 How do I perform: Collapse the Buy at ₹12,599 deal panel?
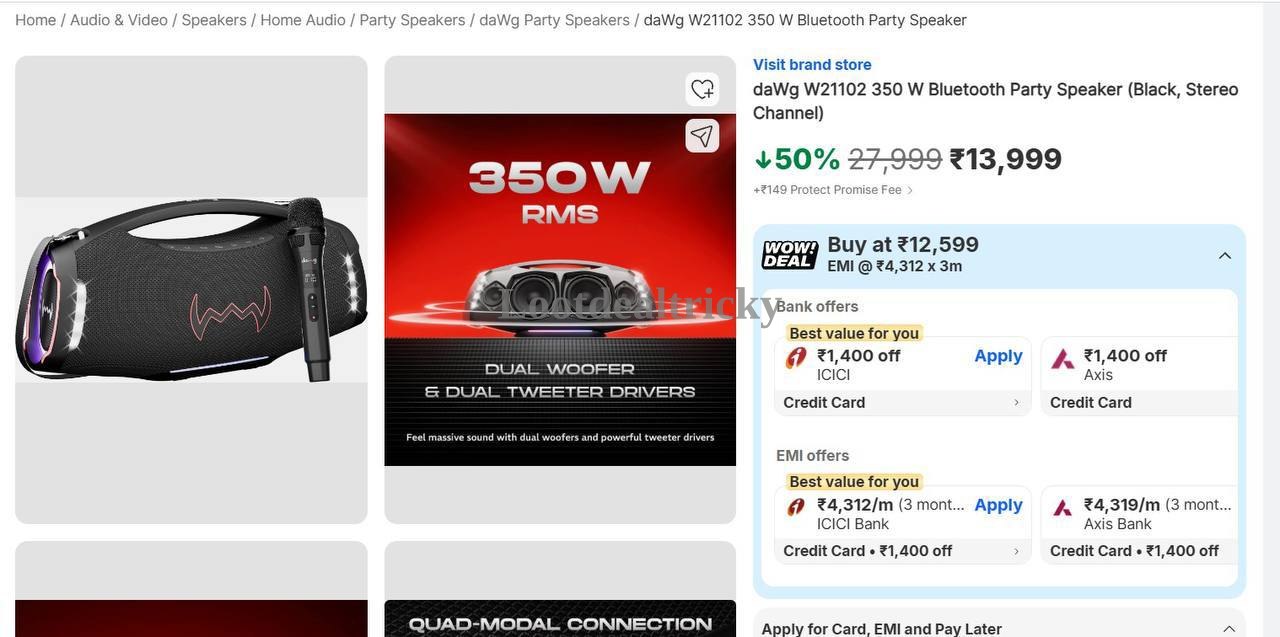click(x=1224, y=256)
